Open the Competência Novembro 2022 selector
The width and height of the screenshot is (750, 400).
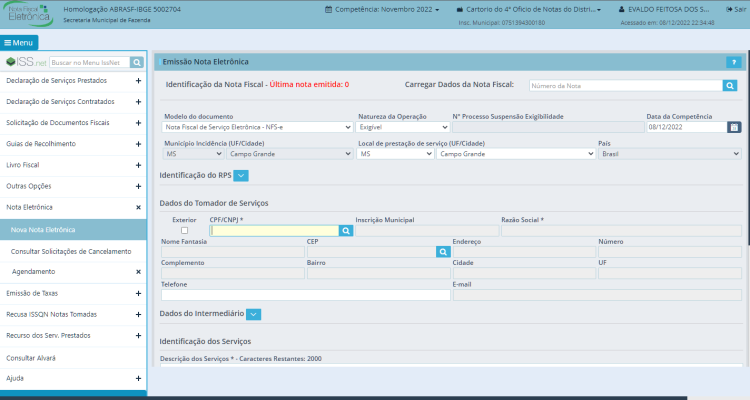pyautogui.click(x=382, y=9)
